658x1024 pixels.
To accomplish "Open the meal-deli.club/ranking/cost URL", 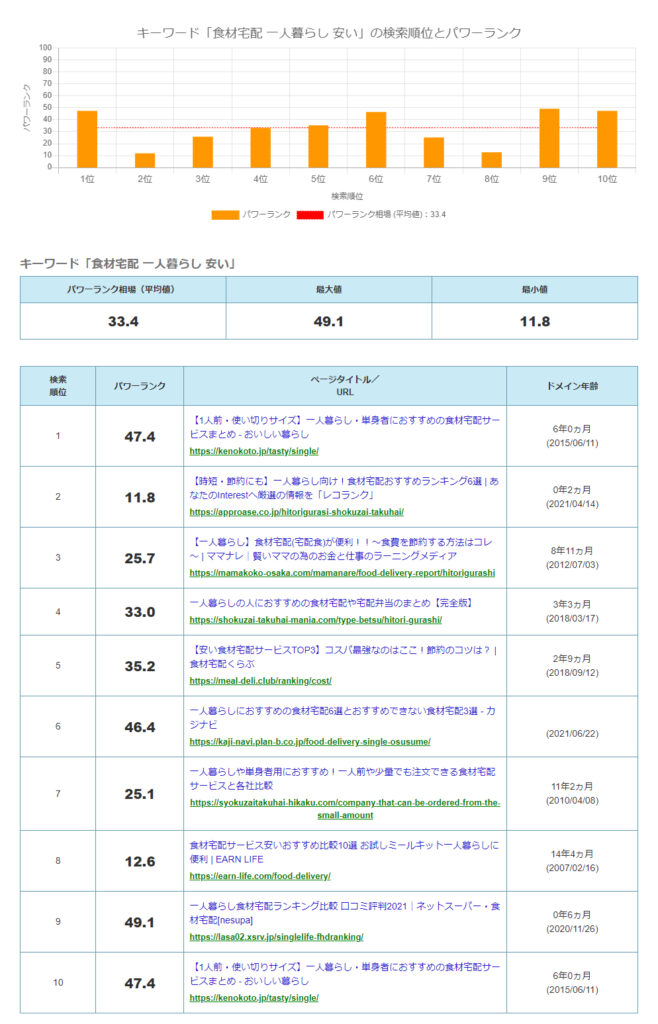I will click(x=260, y=680).
